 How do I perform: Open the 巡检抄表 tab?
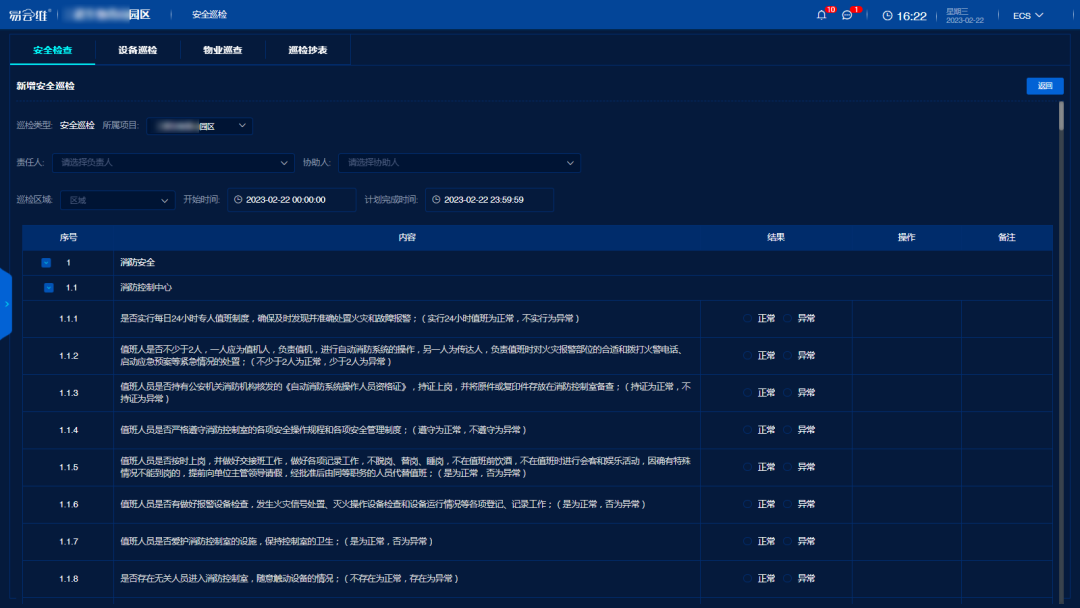tap(307, 50)
